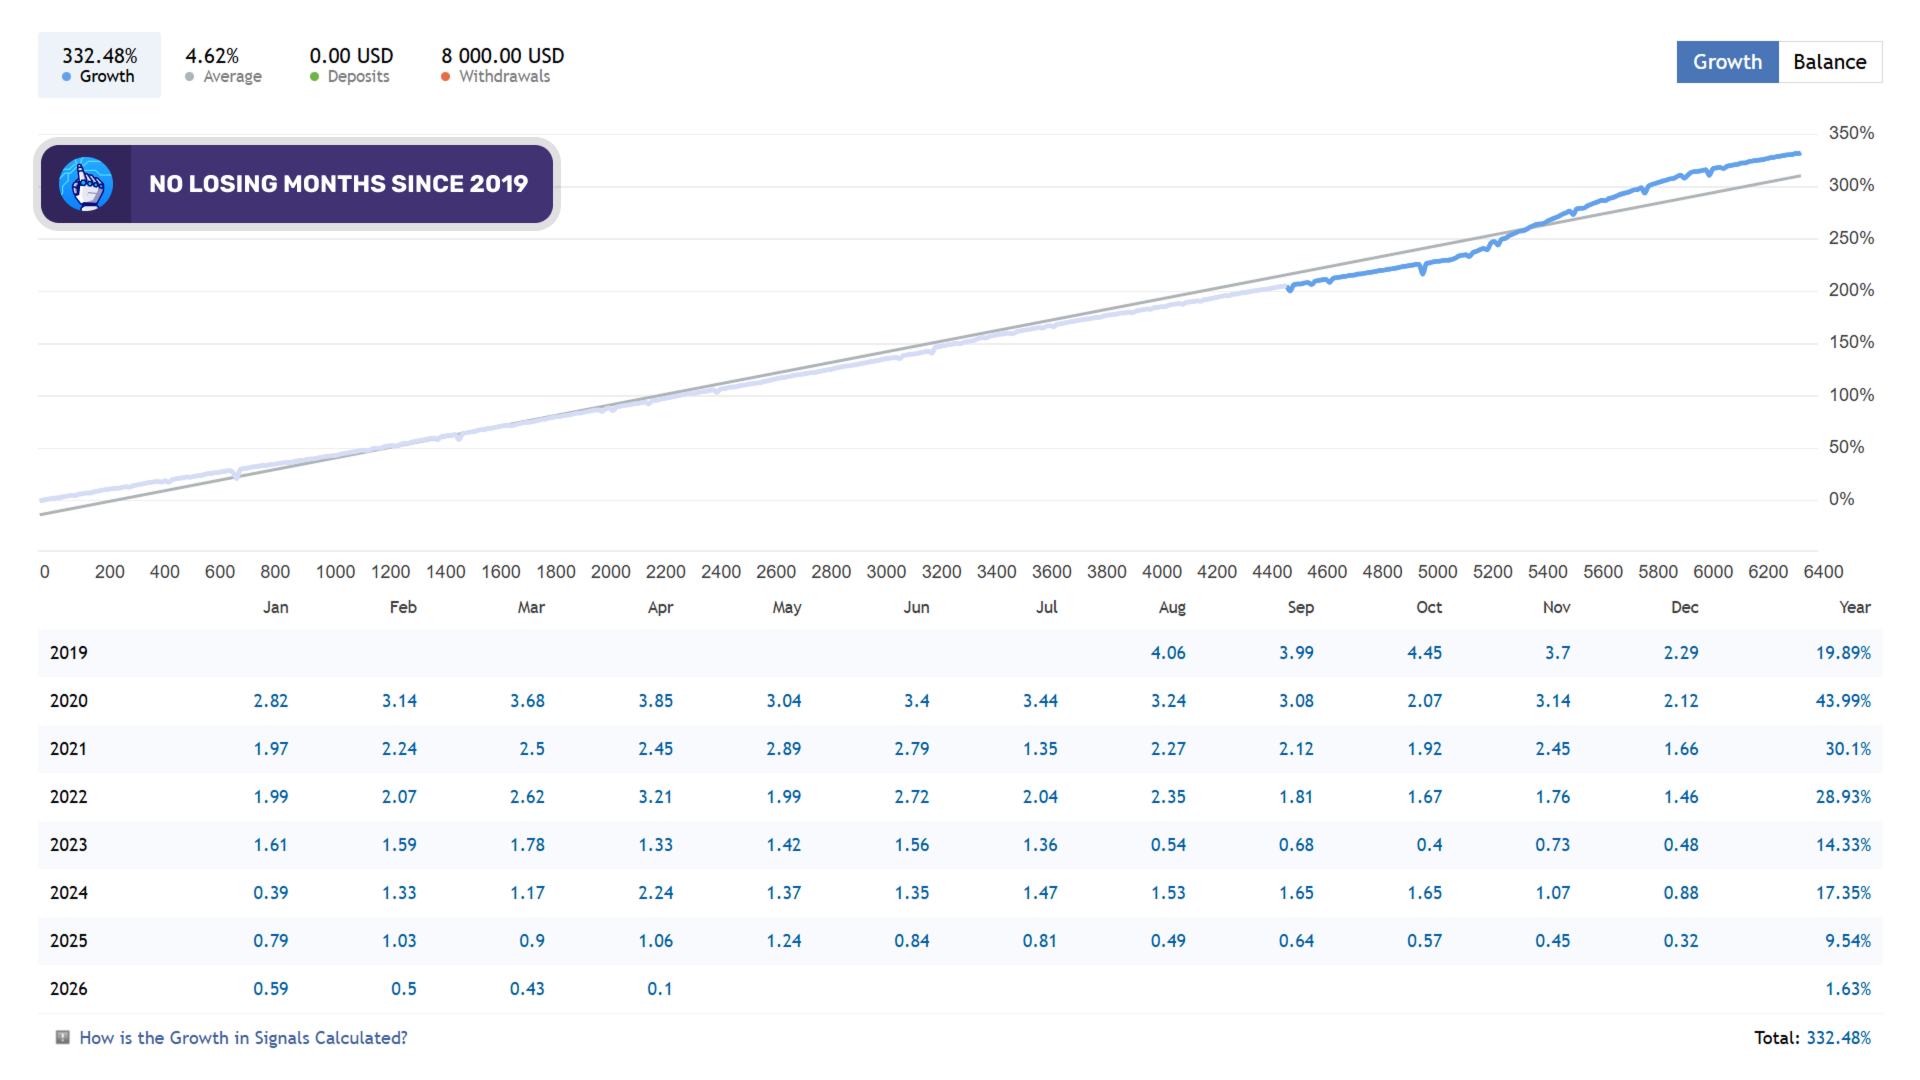Click the 6400 x-axis label

tap(1823, 572)
